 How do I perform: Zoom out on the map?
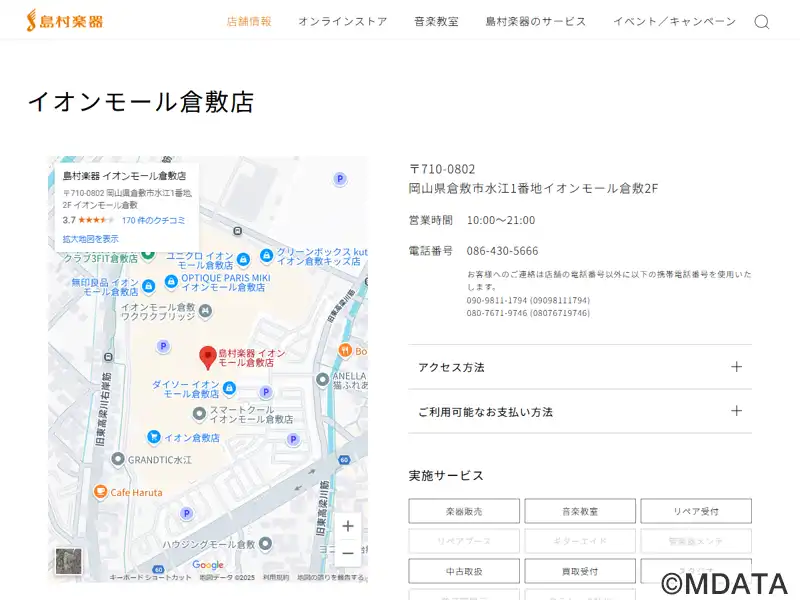348,553
